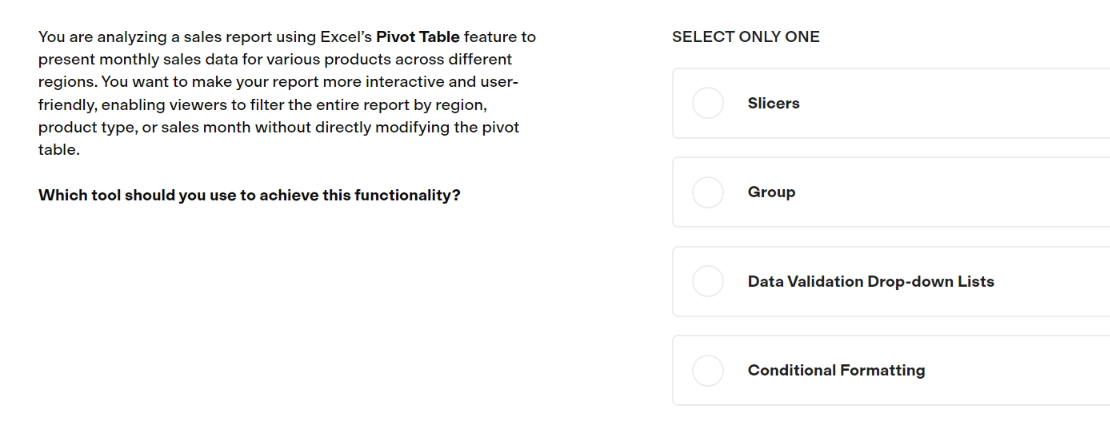The height and width of the screenshot is (439, 1110).
Task: Click blank space inside the Group answer card
Action: 956,193
